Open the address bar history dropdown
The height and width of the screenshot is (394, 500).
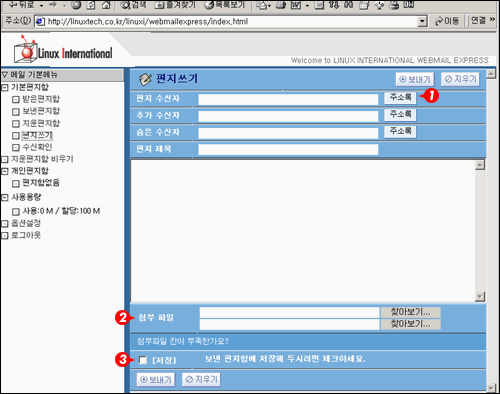tap(422, 22)
